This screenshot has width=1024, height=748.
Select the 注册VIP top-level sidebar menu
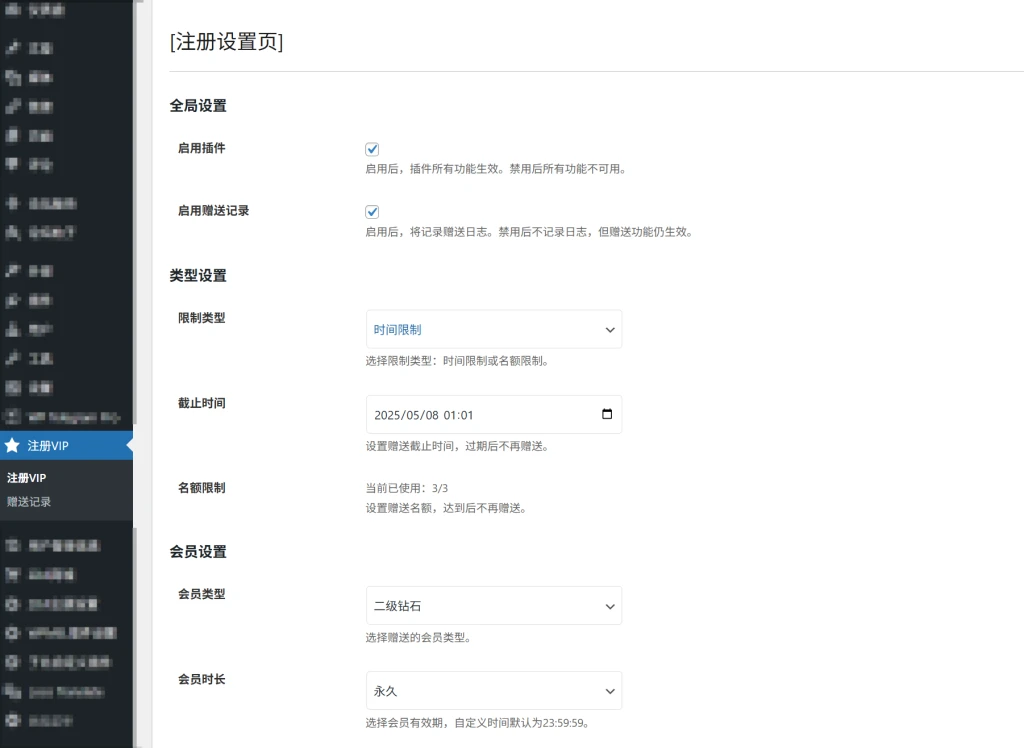click(67, 446)
